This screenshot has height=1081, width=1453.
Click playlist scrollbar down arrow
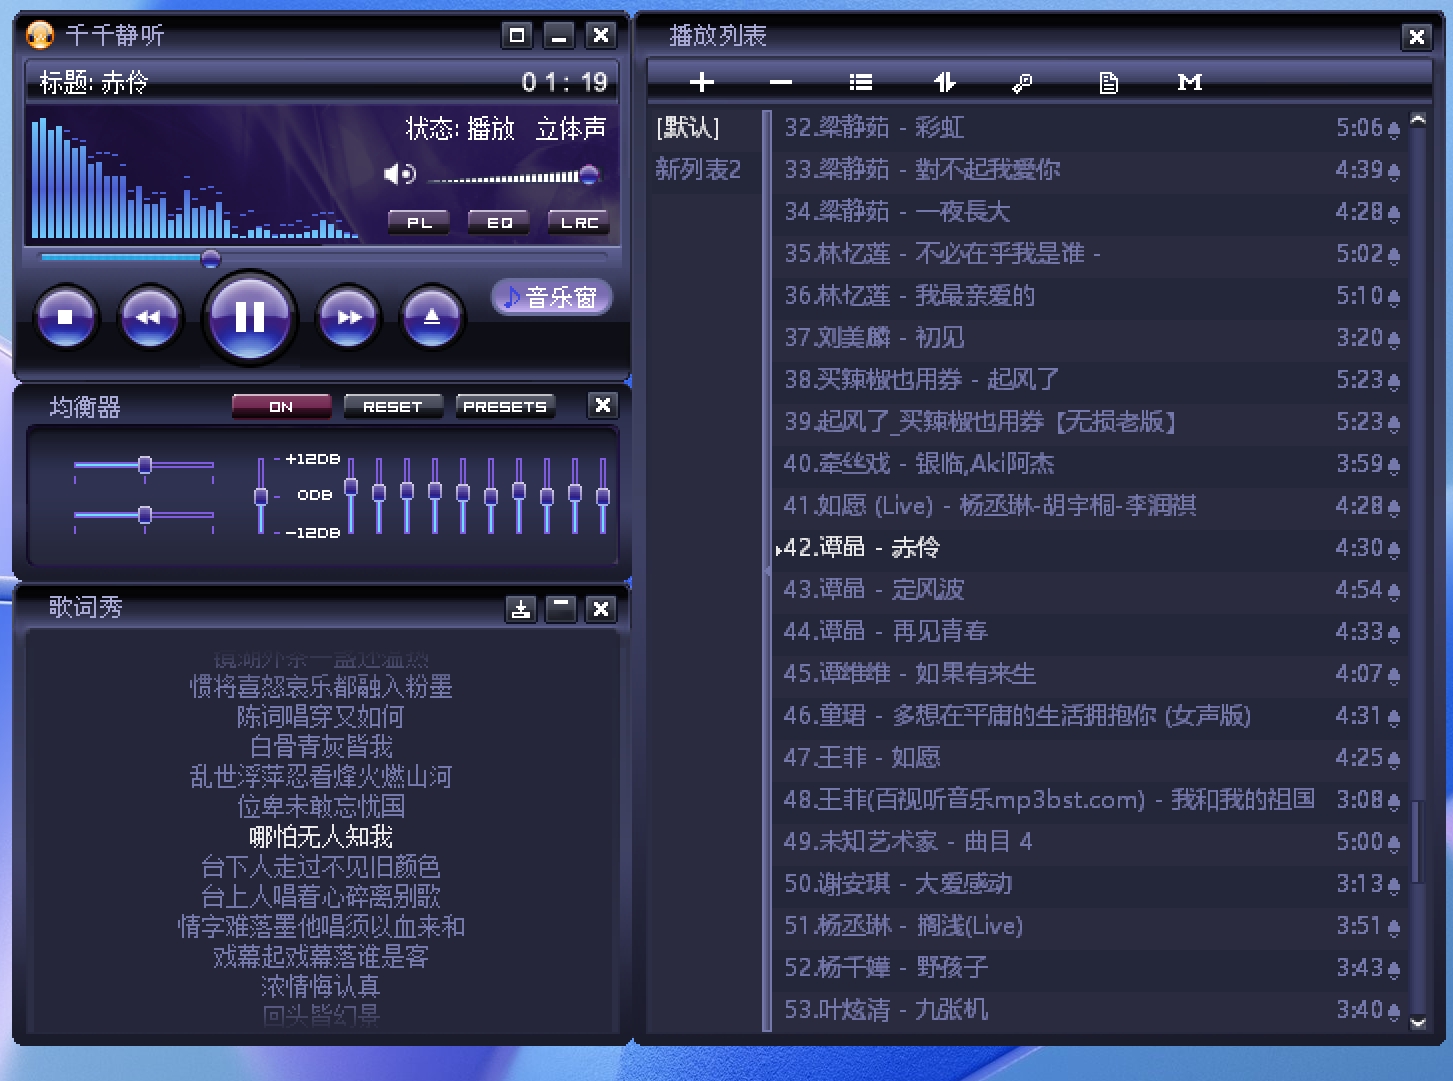pos(1418,1023)
